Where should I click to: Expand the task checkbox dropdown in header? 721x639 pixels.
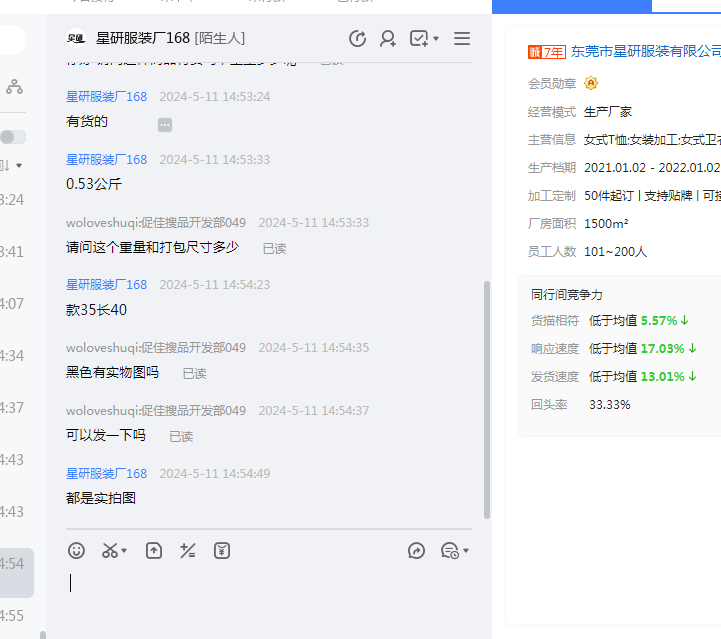437,40
